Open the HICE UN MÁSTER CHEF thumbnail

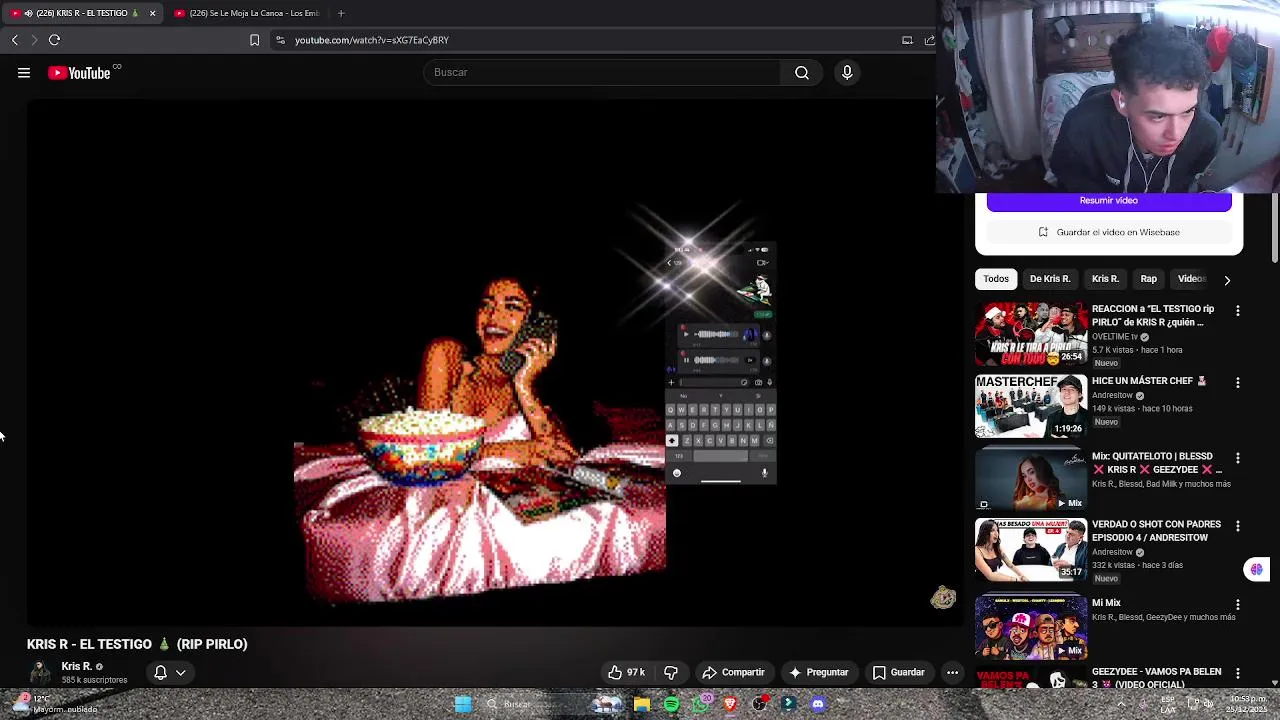pos(1031,406)
